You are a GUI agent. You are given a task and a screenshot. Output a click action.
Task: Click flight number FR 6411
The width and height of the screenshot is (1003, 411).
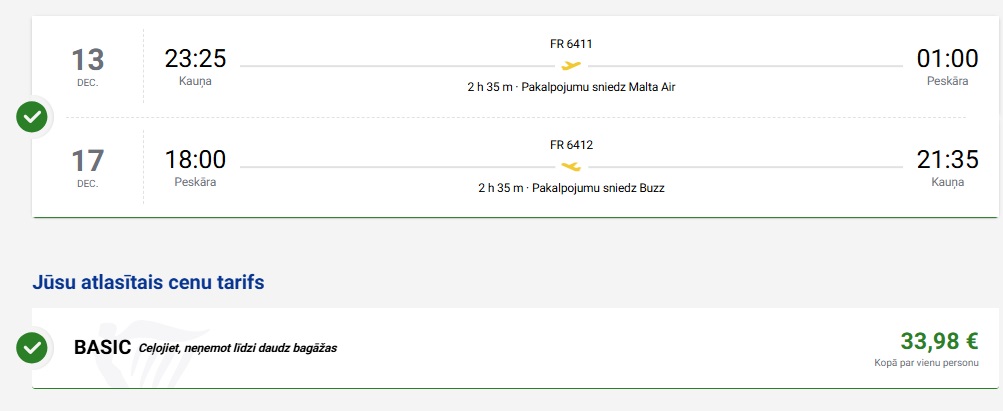[x=571, y=44]
